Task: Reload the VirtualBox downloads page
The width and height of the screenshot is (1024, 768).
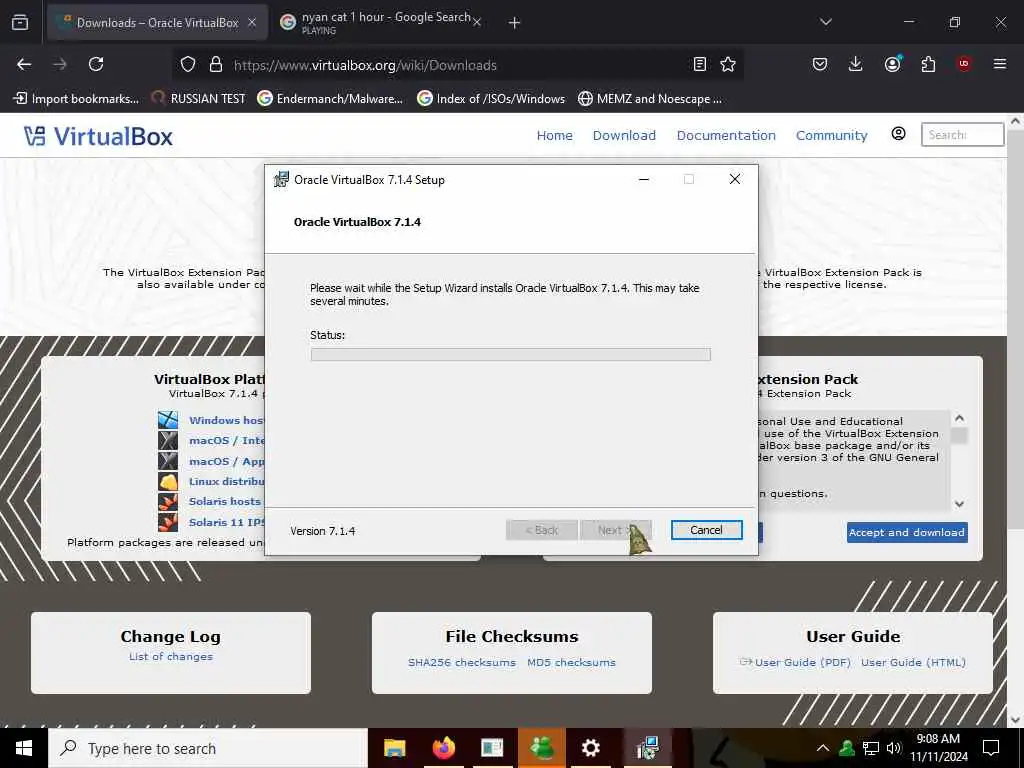Action: pos(96,64)
